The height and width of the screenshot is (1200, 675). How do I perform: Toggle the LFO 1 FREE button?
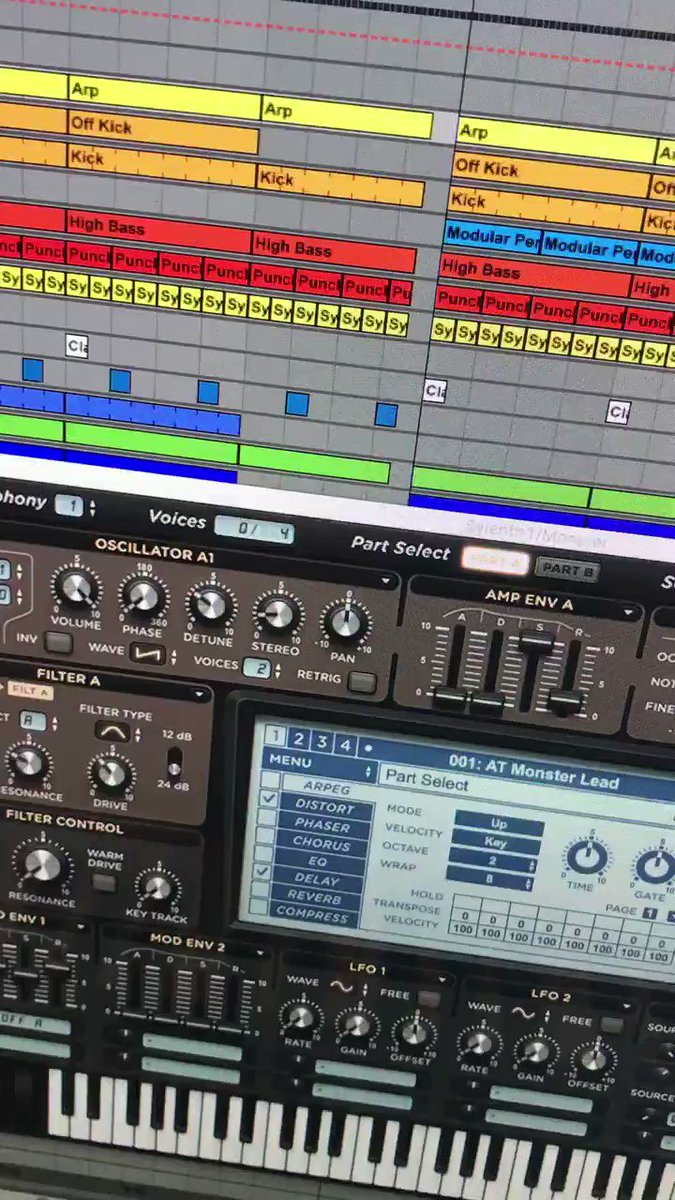pyautogui.click(x=431, y=998)
